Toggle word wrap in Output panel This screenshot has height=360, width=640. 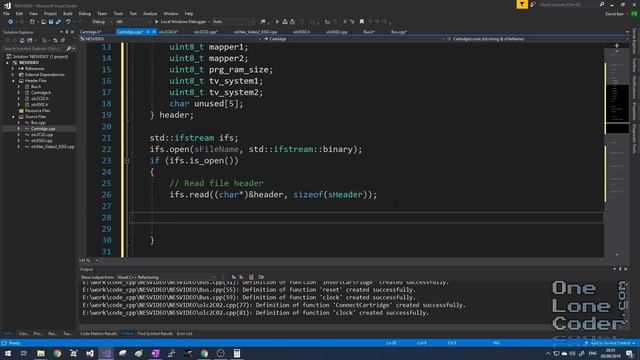click(261, 277)
